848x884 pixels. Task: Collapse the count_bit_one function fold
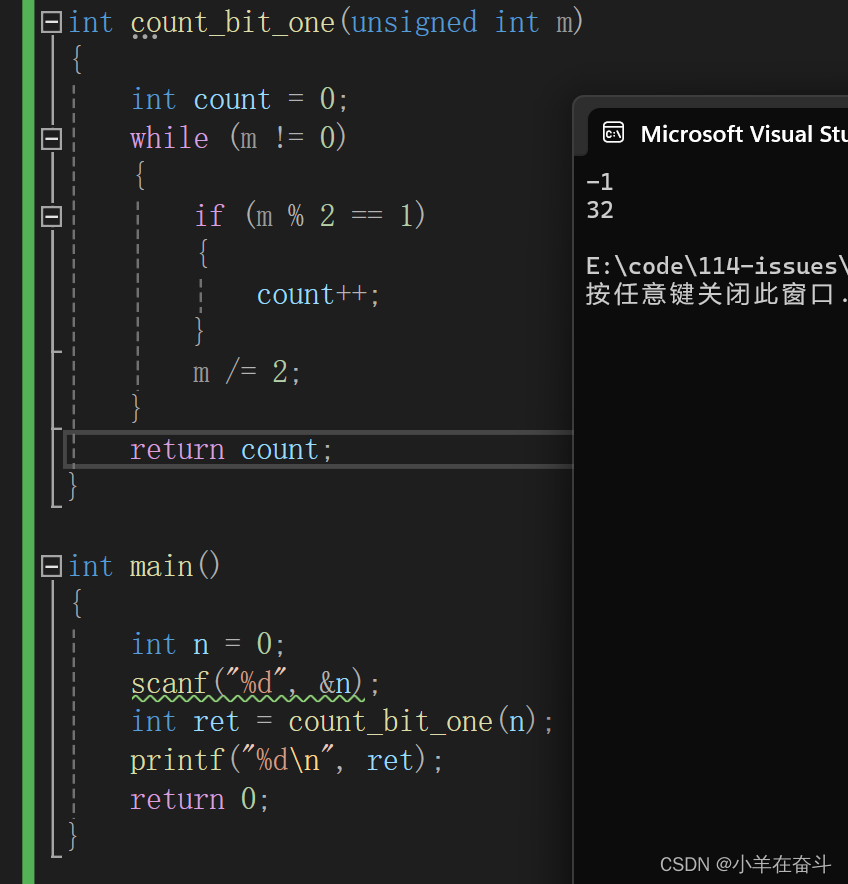(51, 23)
